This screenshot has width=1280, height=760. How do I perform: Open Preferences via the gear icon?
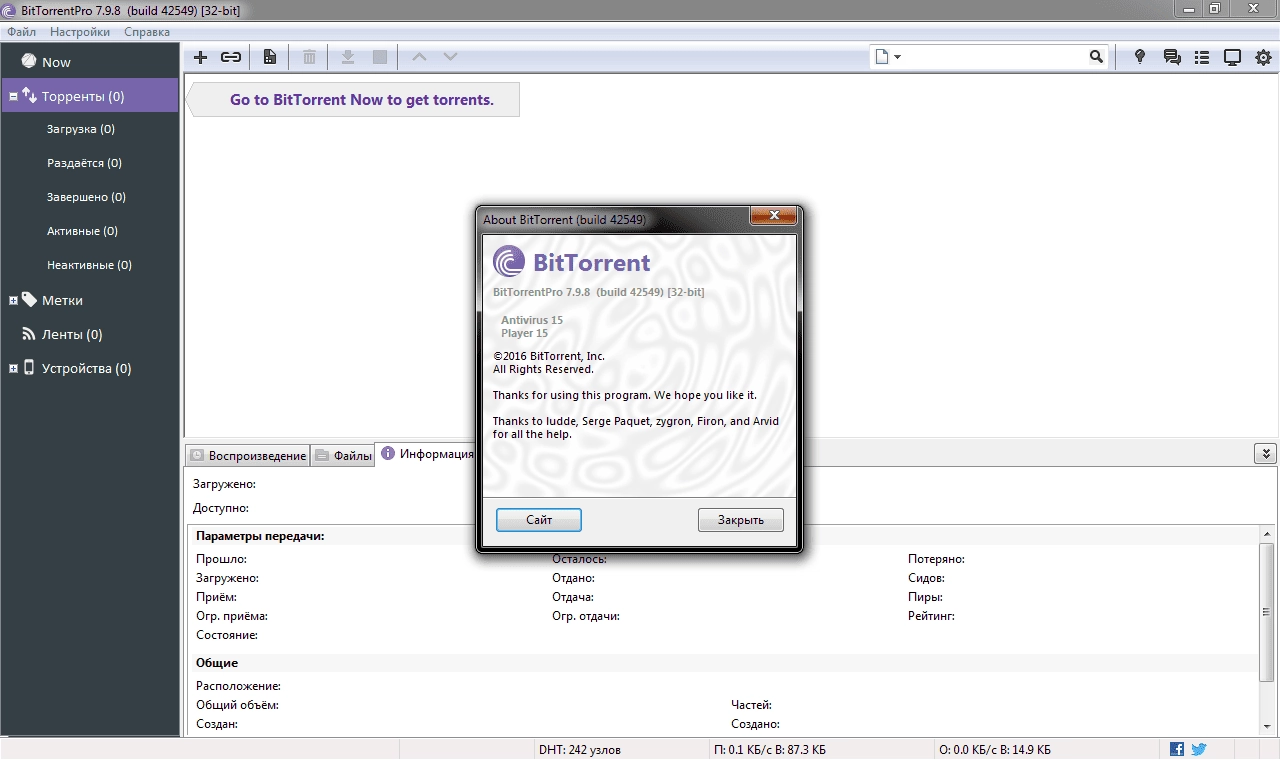[x=1263, y=57]
